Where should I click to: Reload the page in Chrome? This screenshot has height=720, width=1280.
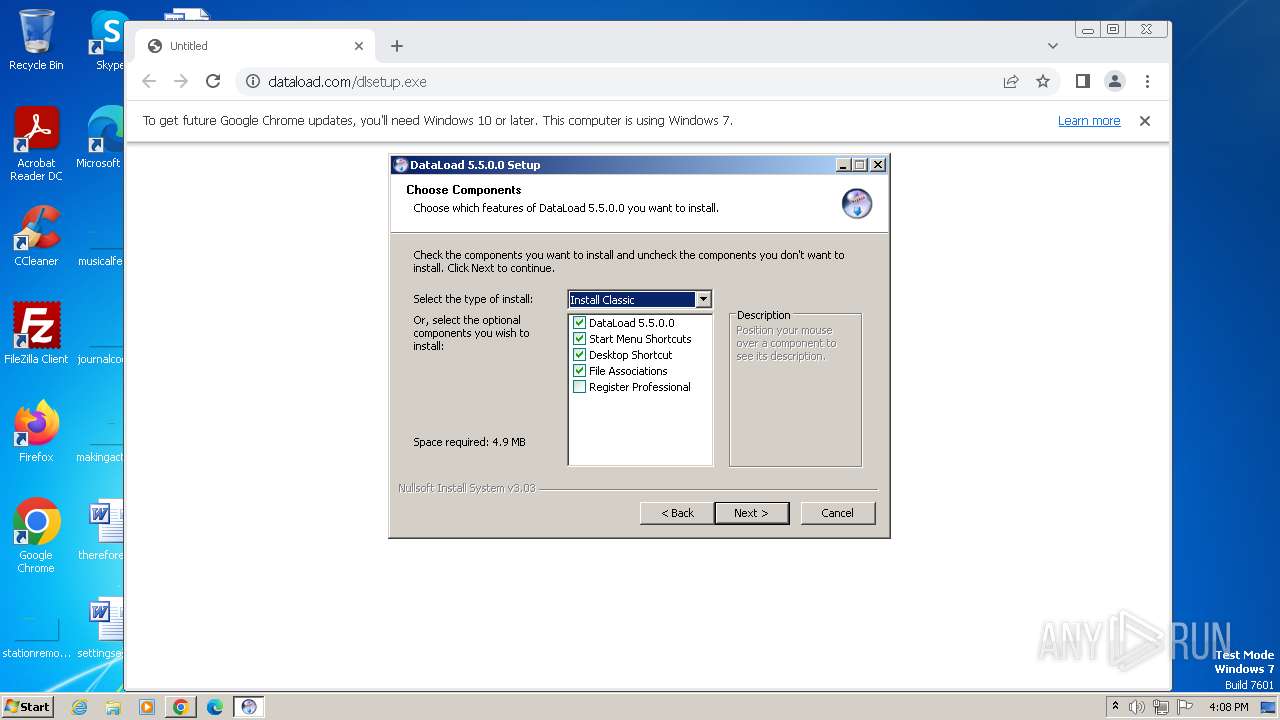pos(213,81)
